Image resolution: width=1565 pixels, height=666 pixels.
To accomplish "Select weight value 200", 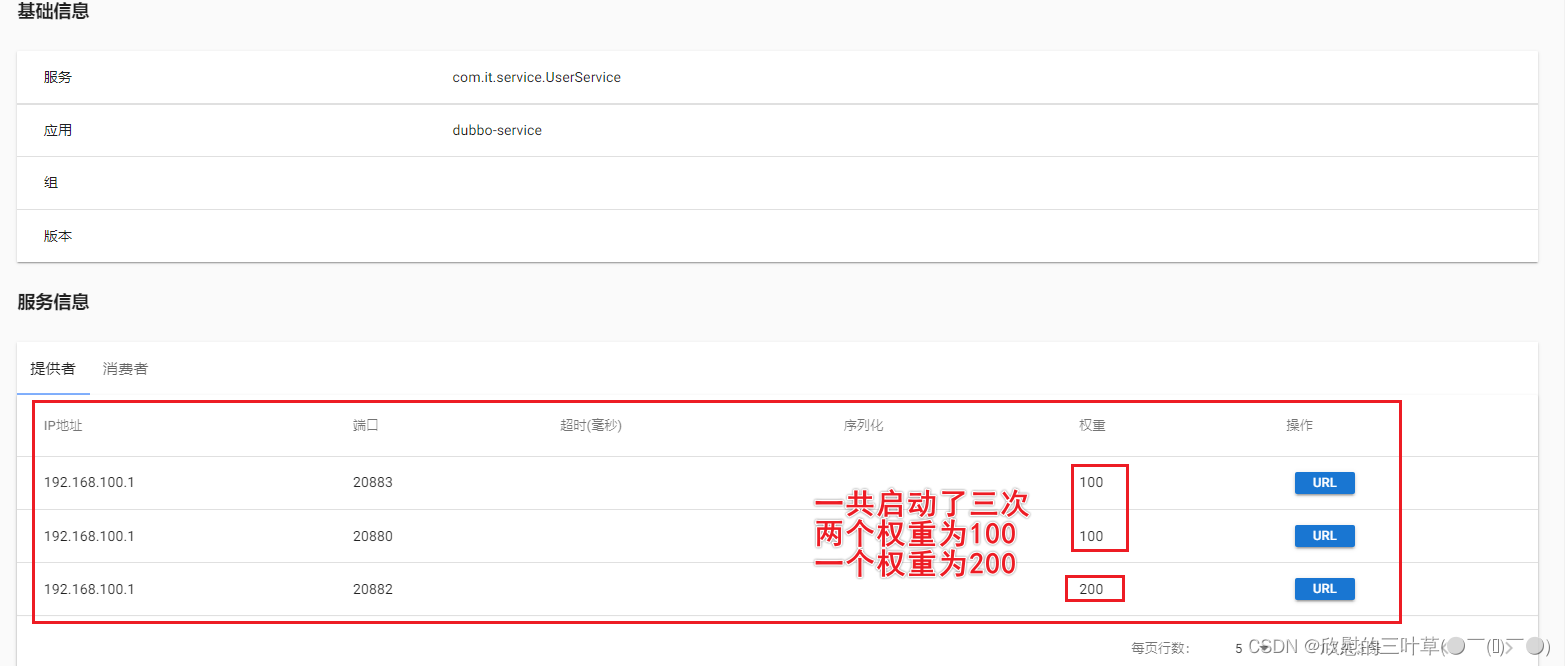I will (1091, 589).
